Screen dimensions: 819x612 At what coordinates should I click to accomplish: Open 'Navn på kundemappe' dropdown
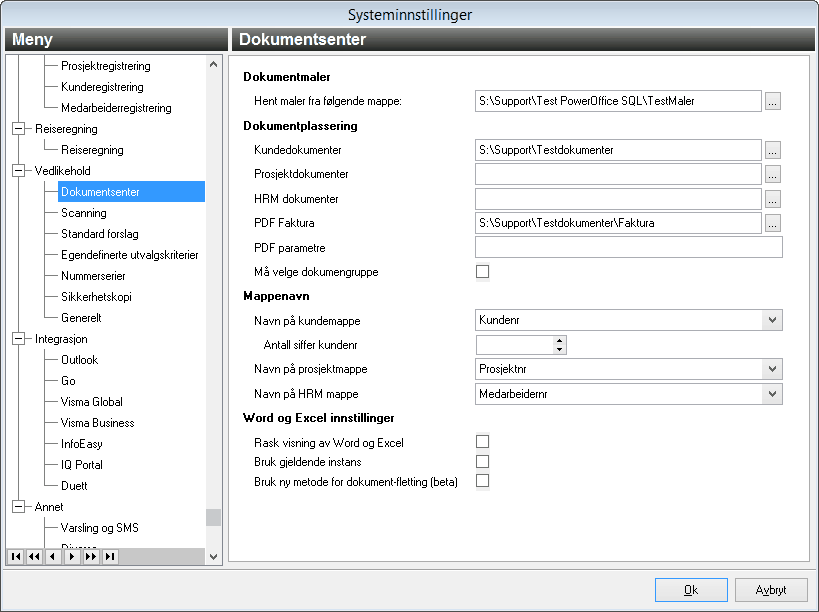pos(772,320)
